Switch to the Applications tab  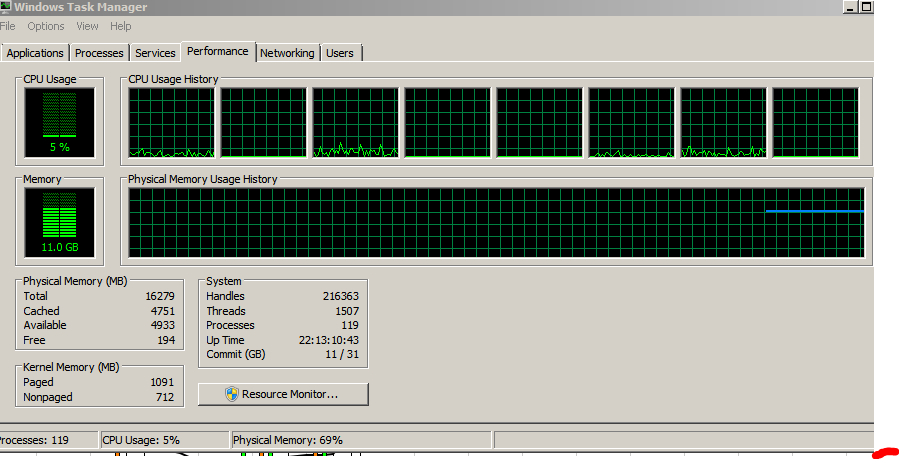pos(35,53)
